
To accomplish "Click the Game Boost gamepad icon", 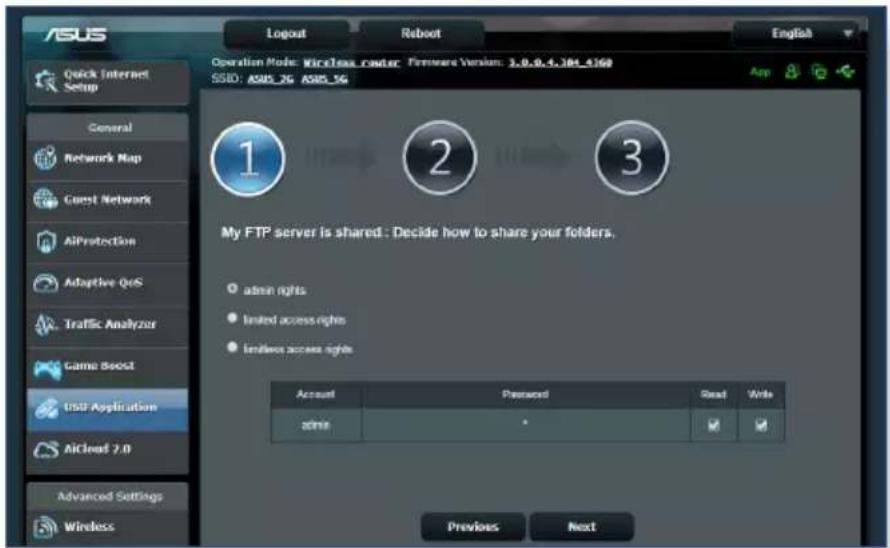I will [x=47, y=369].
